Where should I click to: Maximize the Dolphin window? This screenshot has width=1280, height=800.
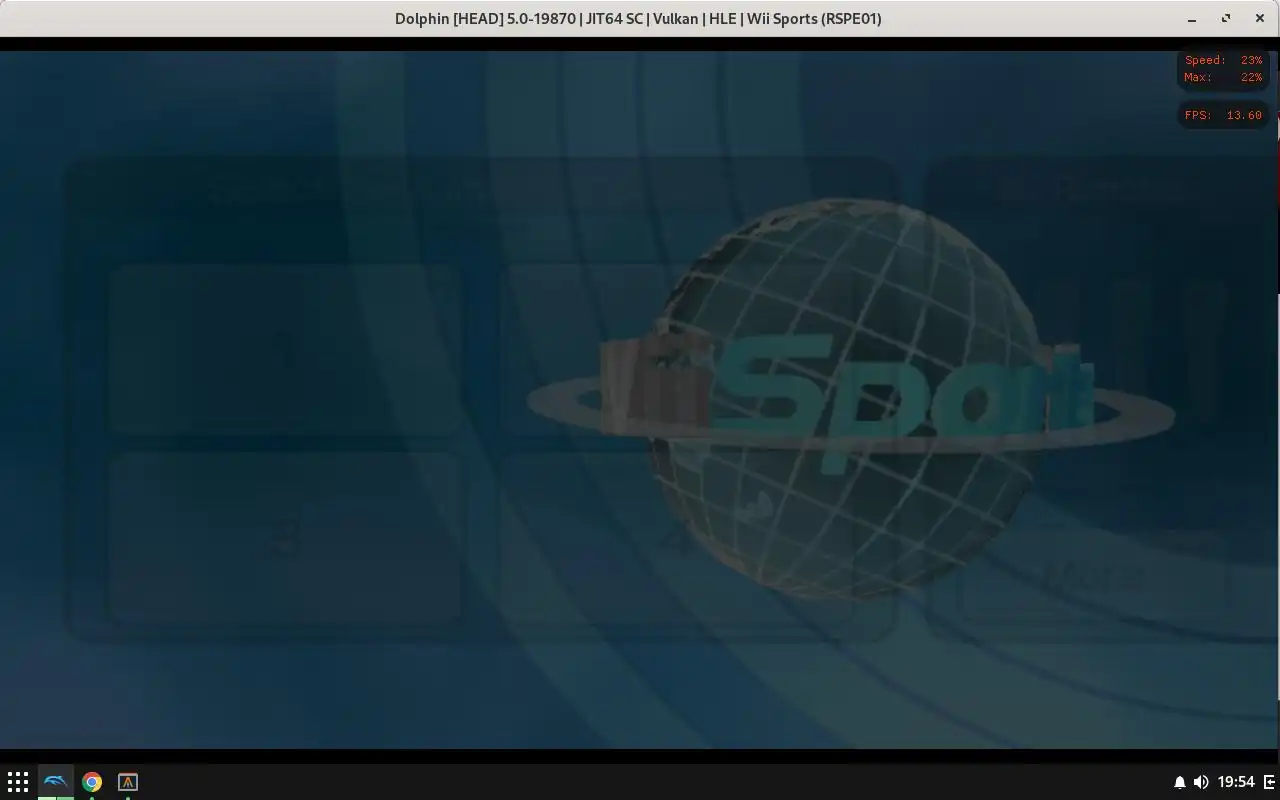click(1226, 18)
